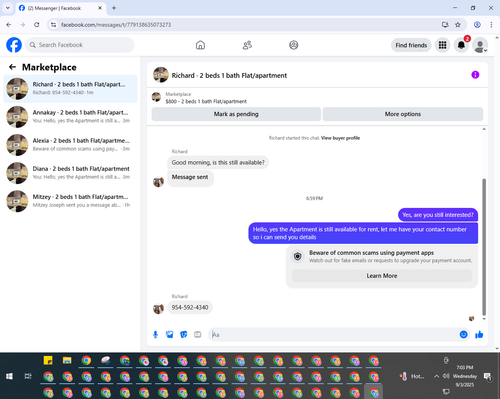Click the Mark as pending button
This screenshot has height=399, width=500.
click(236, 114)
